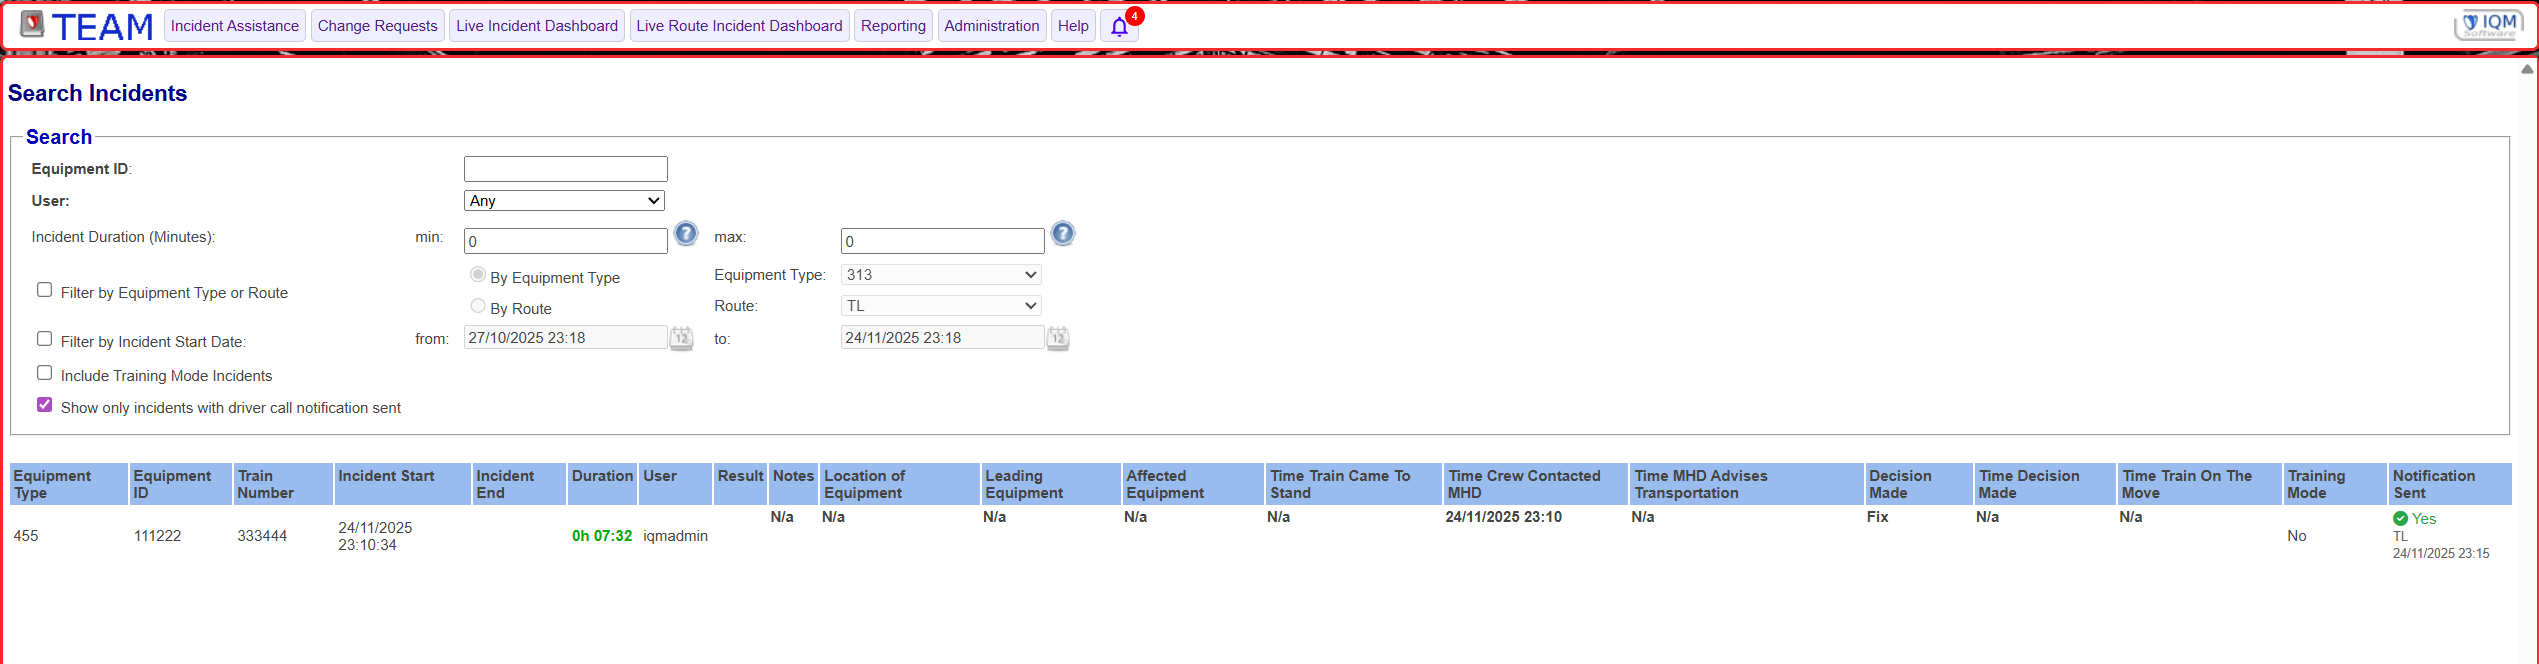Uncheck driver call notification sent checkbox

tap(45, 405)
